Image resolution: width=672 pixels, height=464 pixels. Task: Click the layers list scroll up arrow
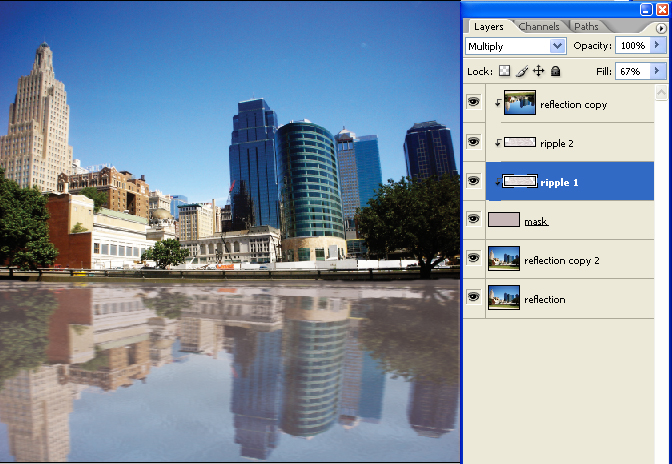(661, 93)
